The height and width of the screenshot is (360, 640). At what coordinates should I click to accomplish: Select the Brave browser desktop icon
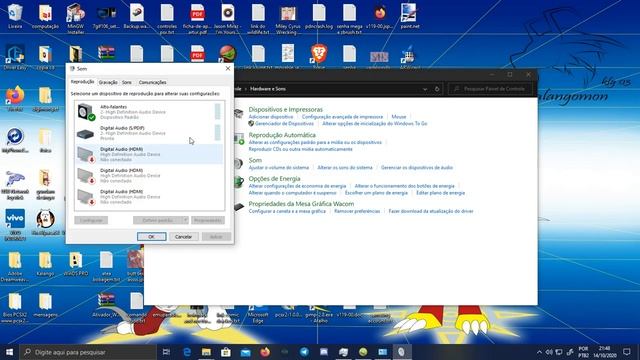point(319,55)
